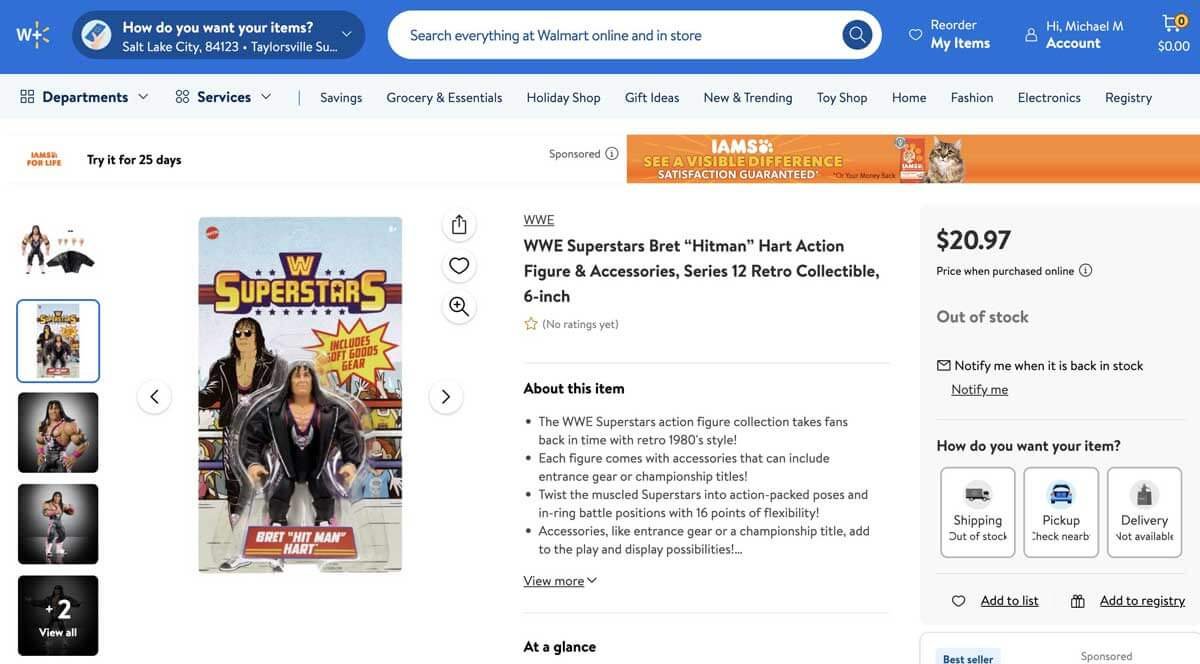Open the +2 View all image thumbnail
1200x664 pixels.
[57, 614]
